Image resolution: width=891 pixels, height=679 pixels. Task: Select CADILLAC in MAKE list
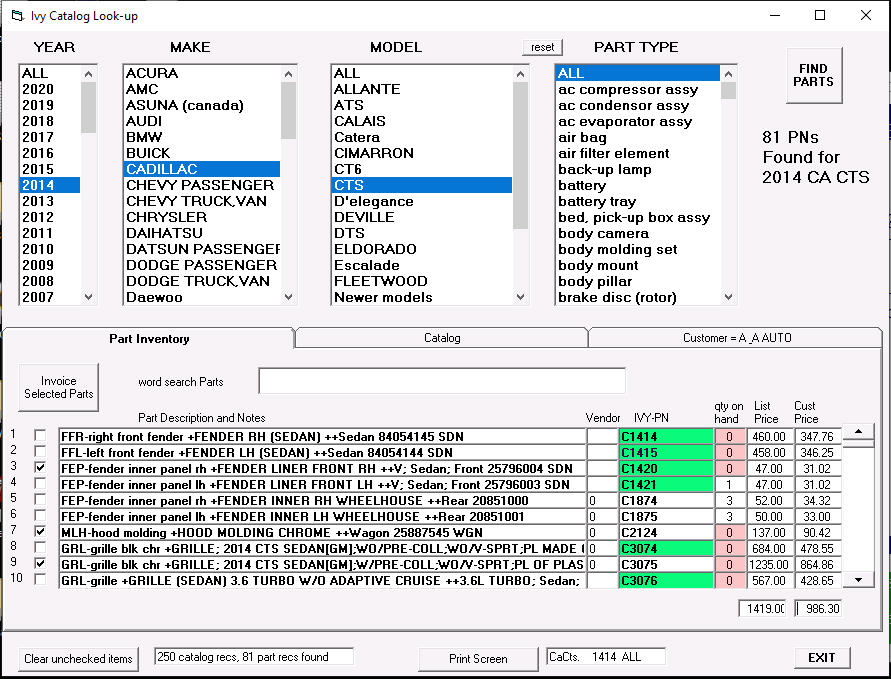click(x=202, y=169)
